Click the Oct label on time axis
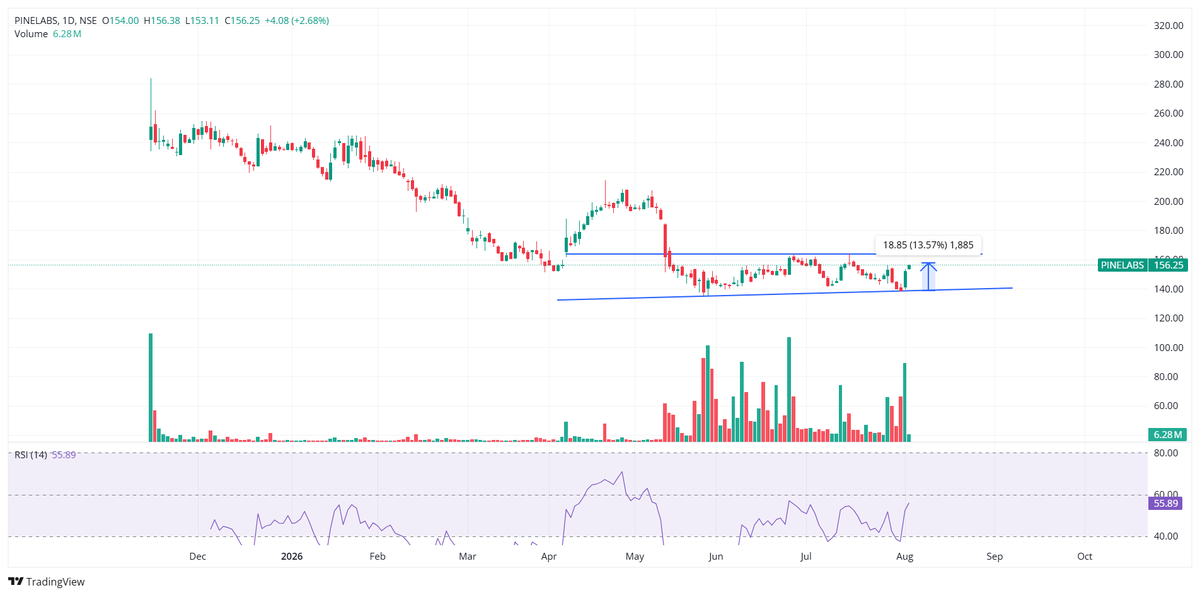The image size is (1200, 595). pos(1084,555)
